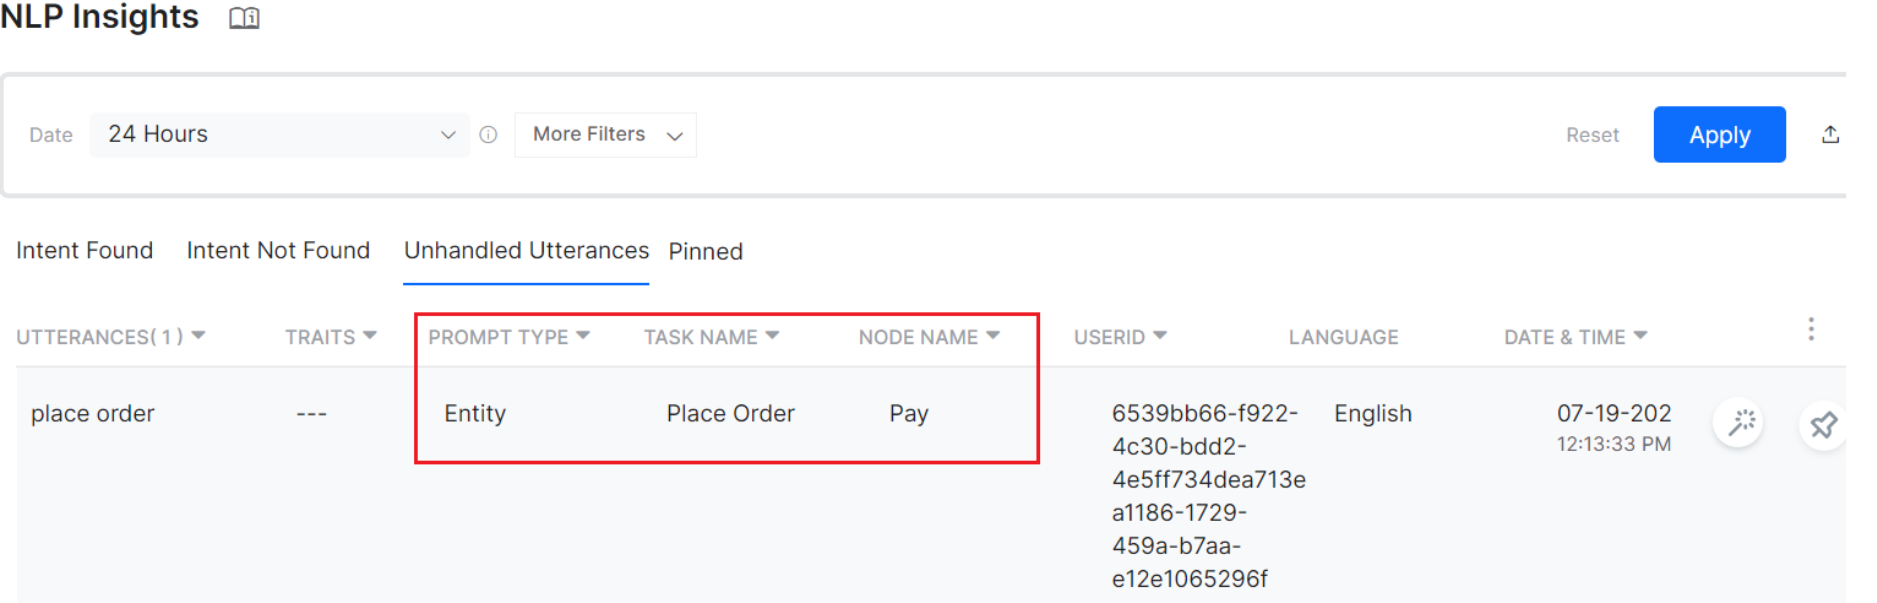This screenshot has width=1877, height=603.
Task: Open the Task Name column filter
Action: pyautogui.click(x=772, y=336)
